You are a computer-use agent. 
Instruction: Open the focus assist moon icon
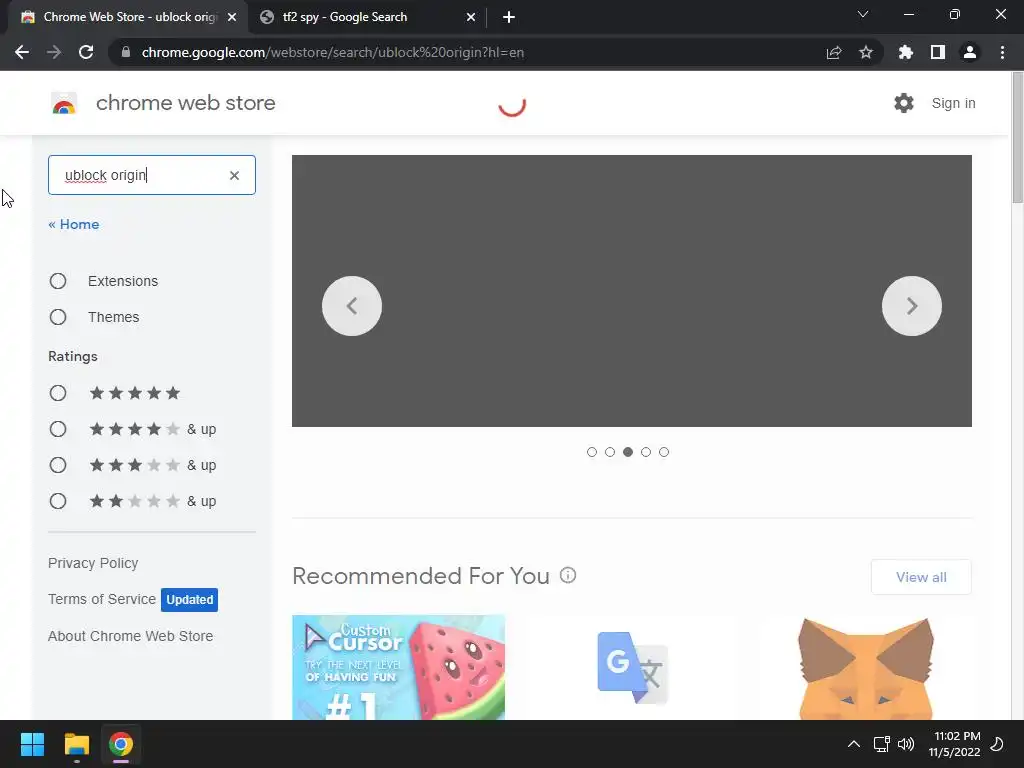pos(997,744)
